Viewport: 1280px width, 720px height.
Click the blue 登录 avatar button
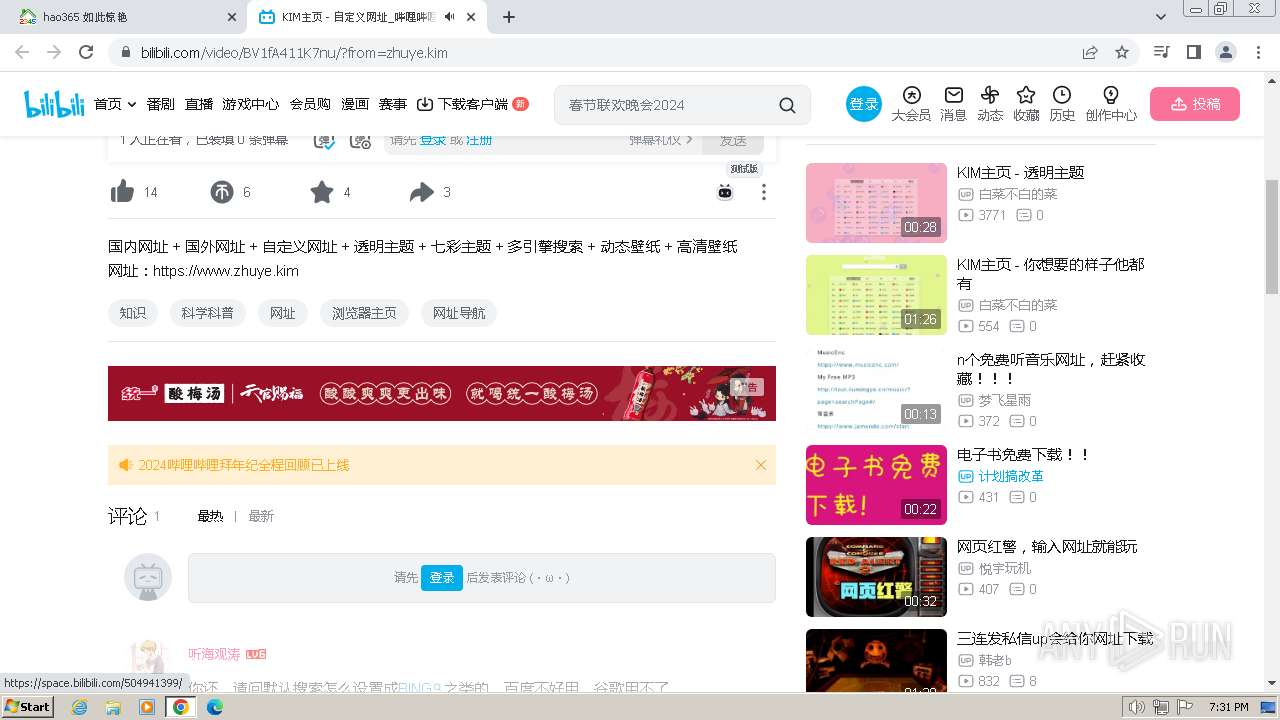click(864, 104)
